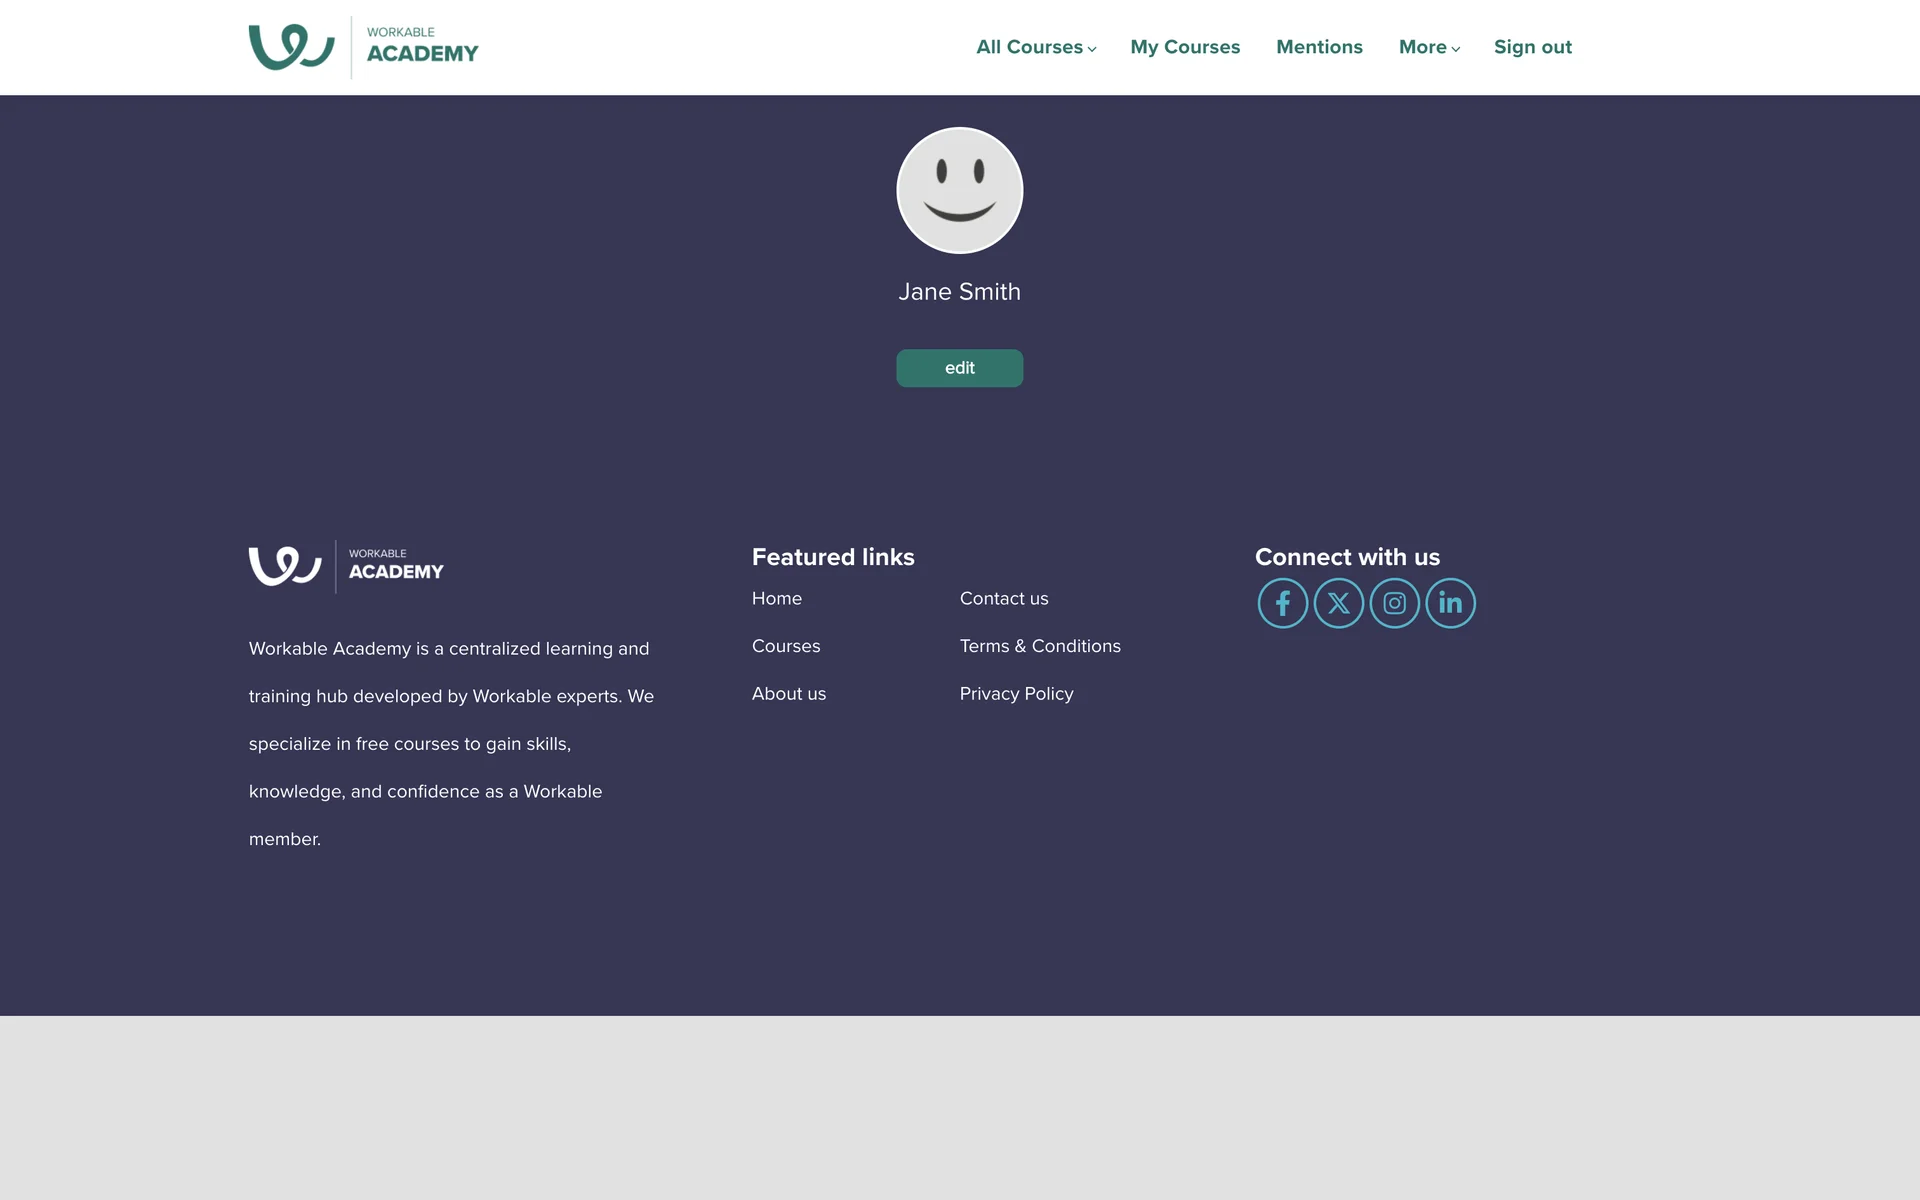Open the Facebook social icon

[1282, 603]
